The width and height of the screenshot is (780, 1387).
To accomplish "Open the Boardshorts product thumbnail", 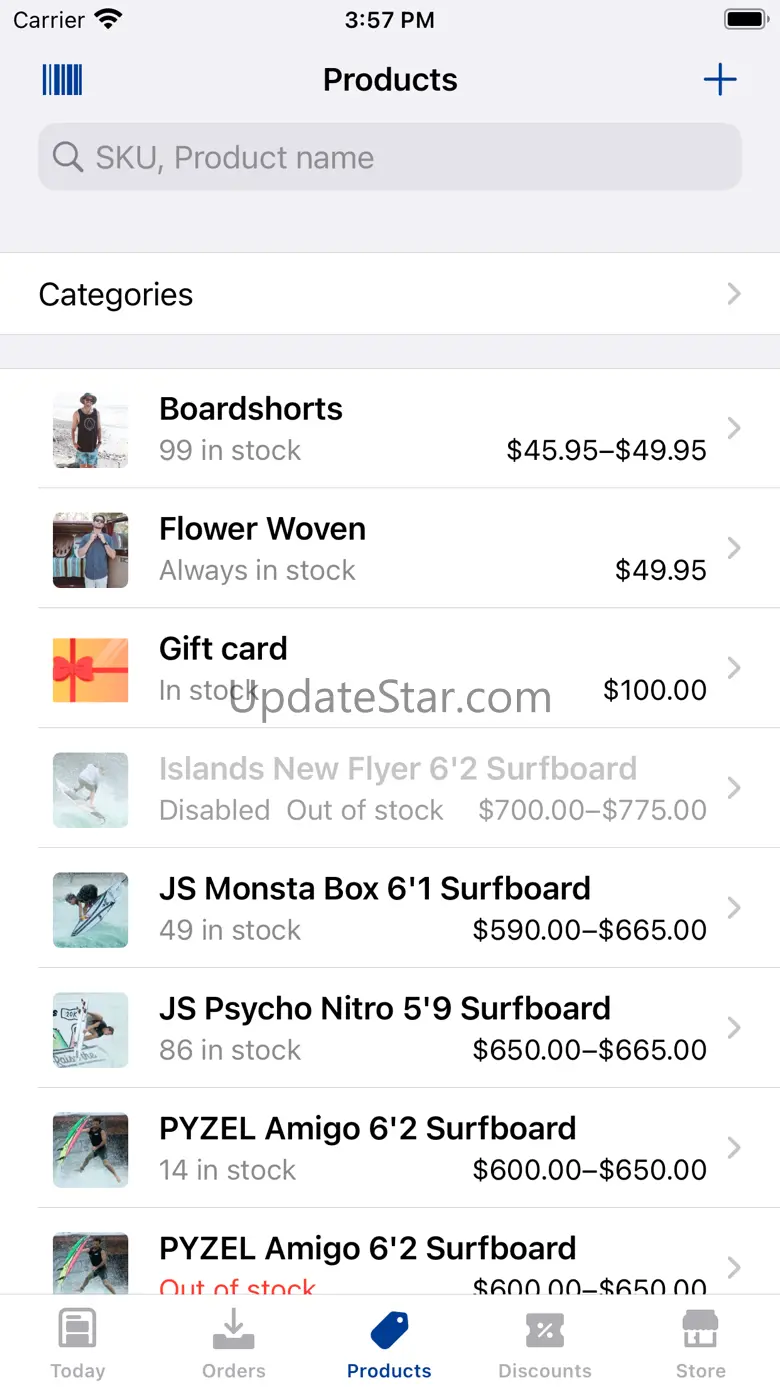I will tap(90, 429).
